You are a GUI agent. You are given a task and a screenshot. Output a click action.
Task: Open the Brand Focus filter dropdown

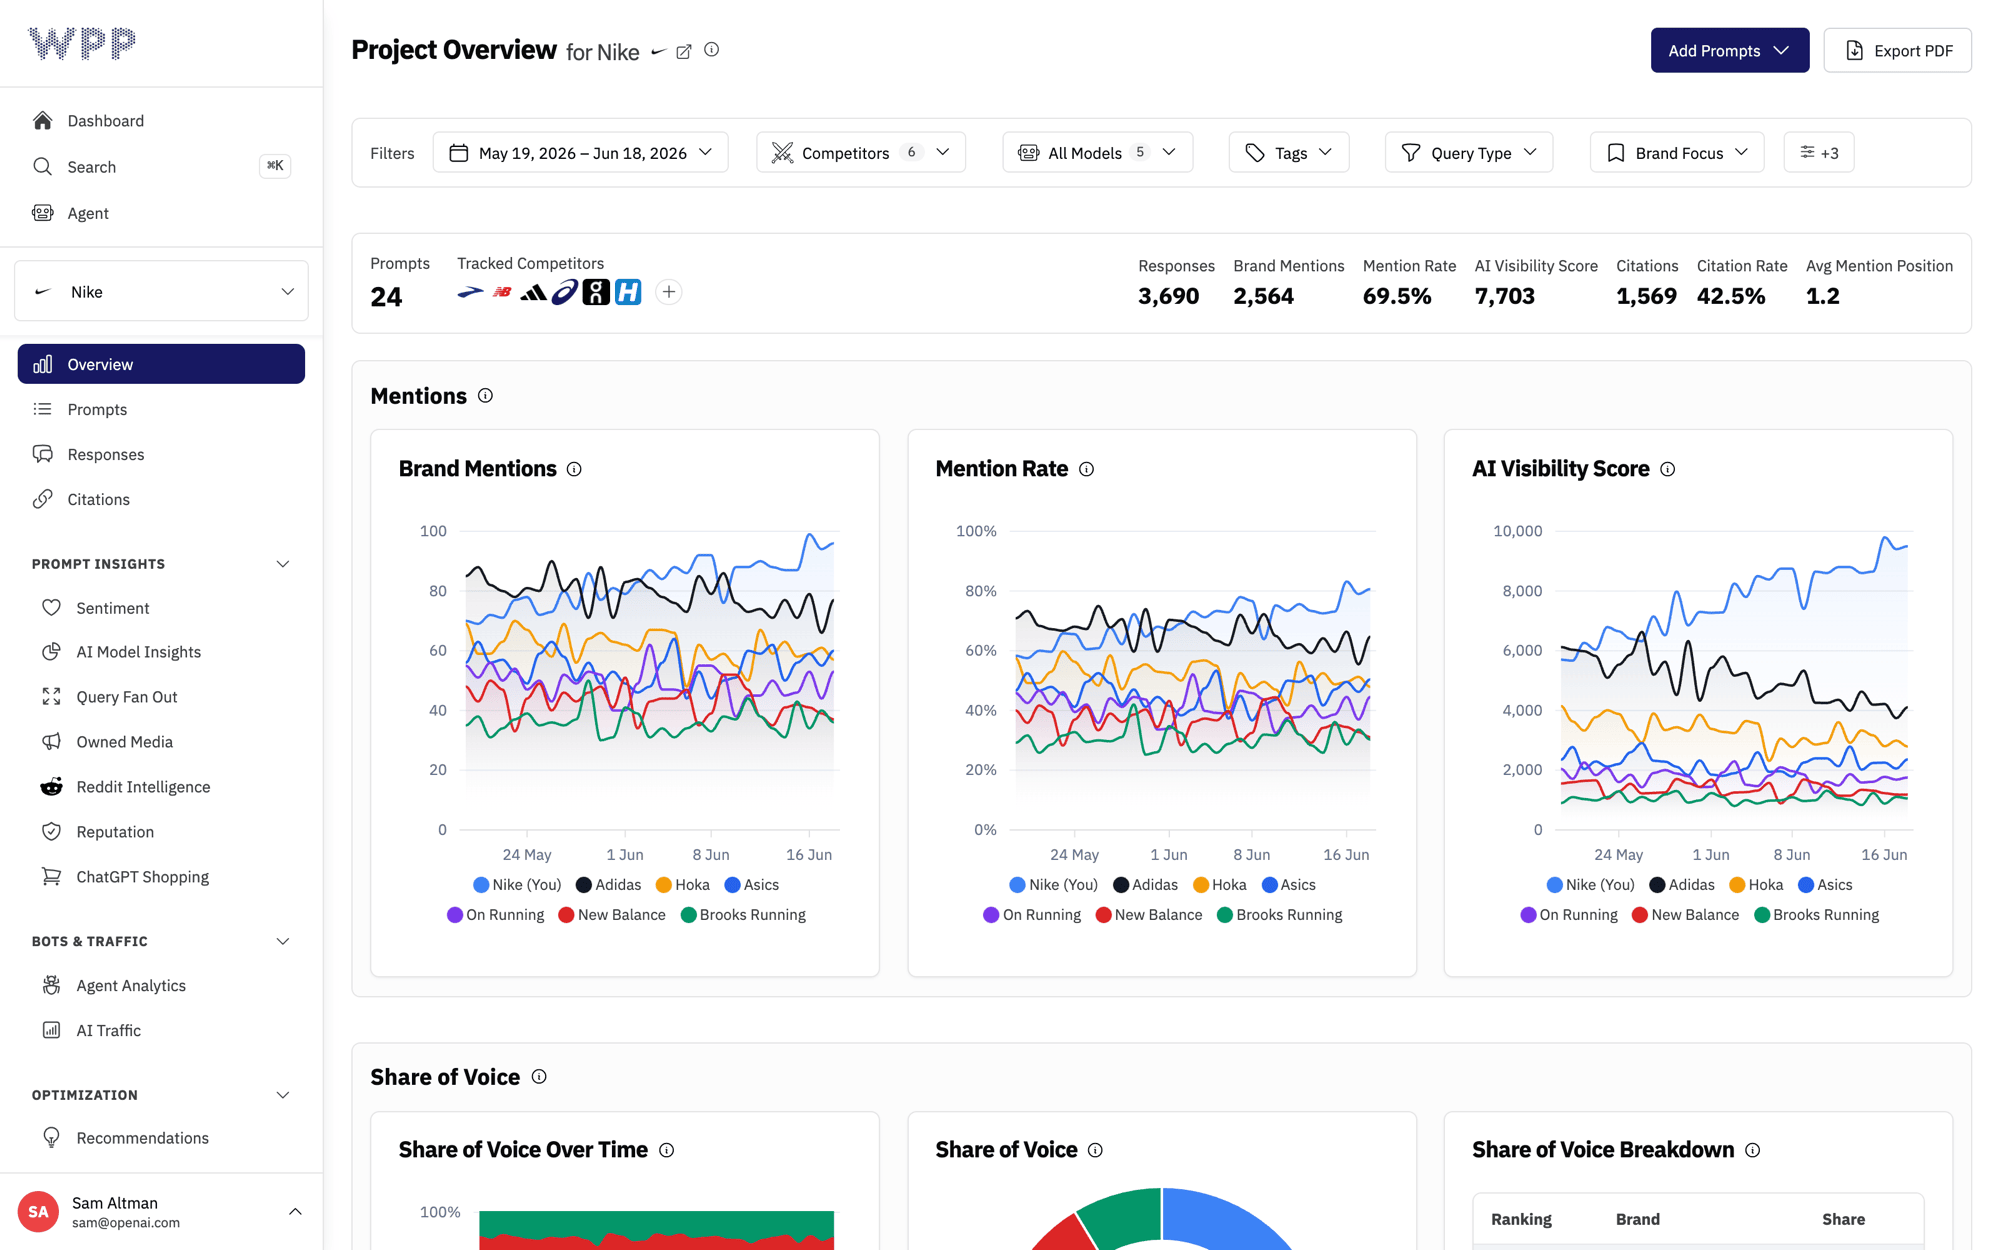pyautogui.click(x=1677, y=153)
